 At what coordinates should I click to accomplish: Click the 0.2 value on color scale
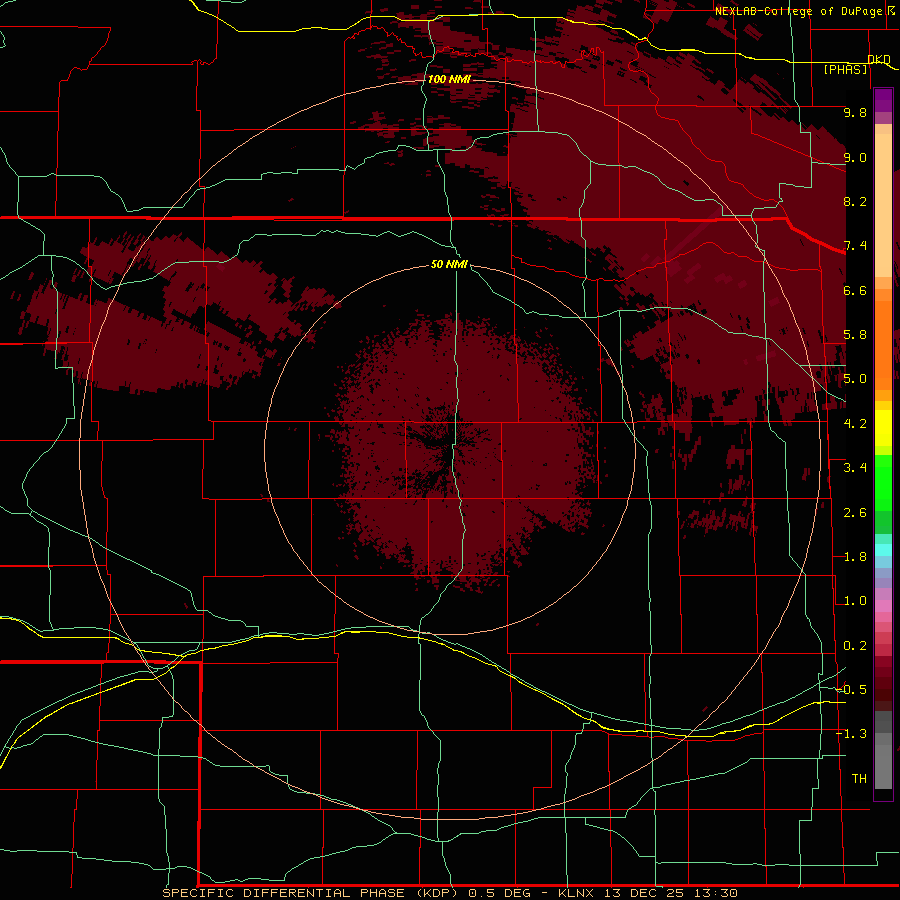coord(855,646)
